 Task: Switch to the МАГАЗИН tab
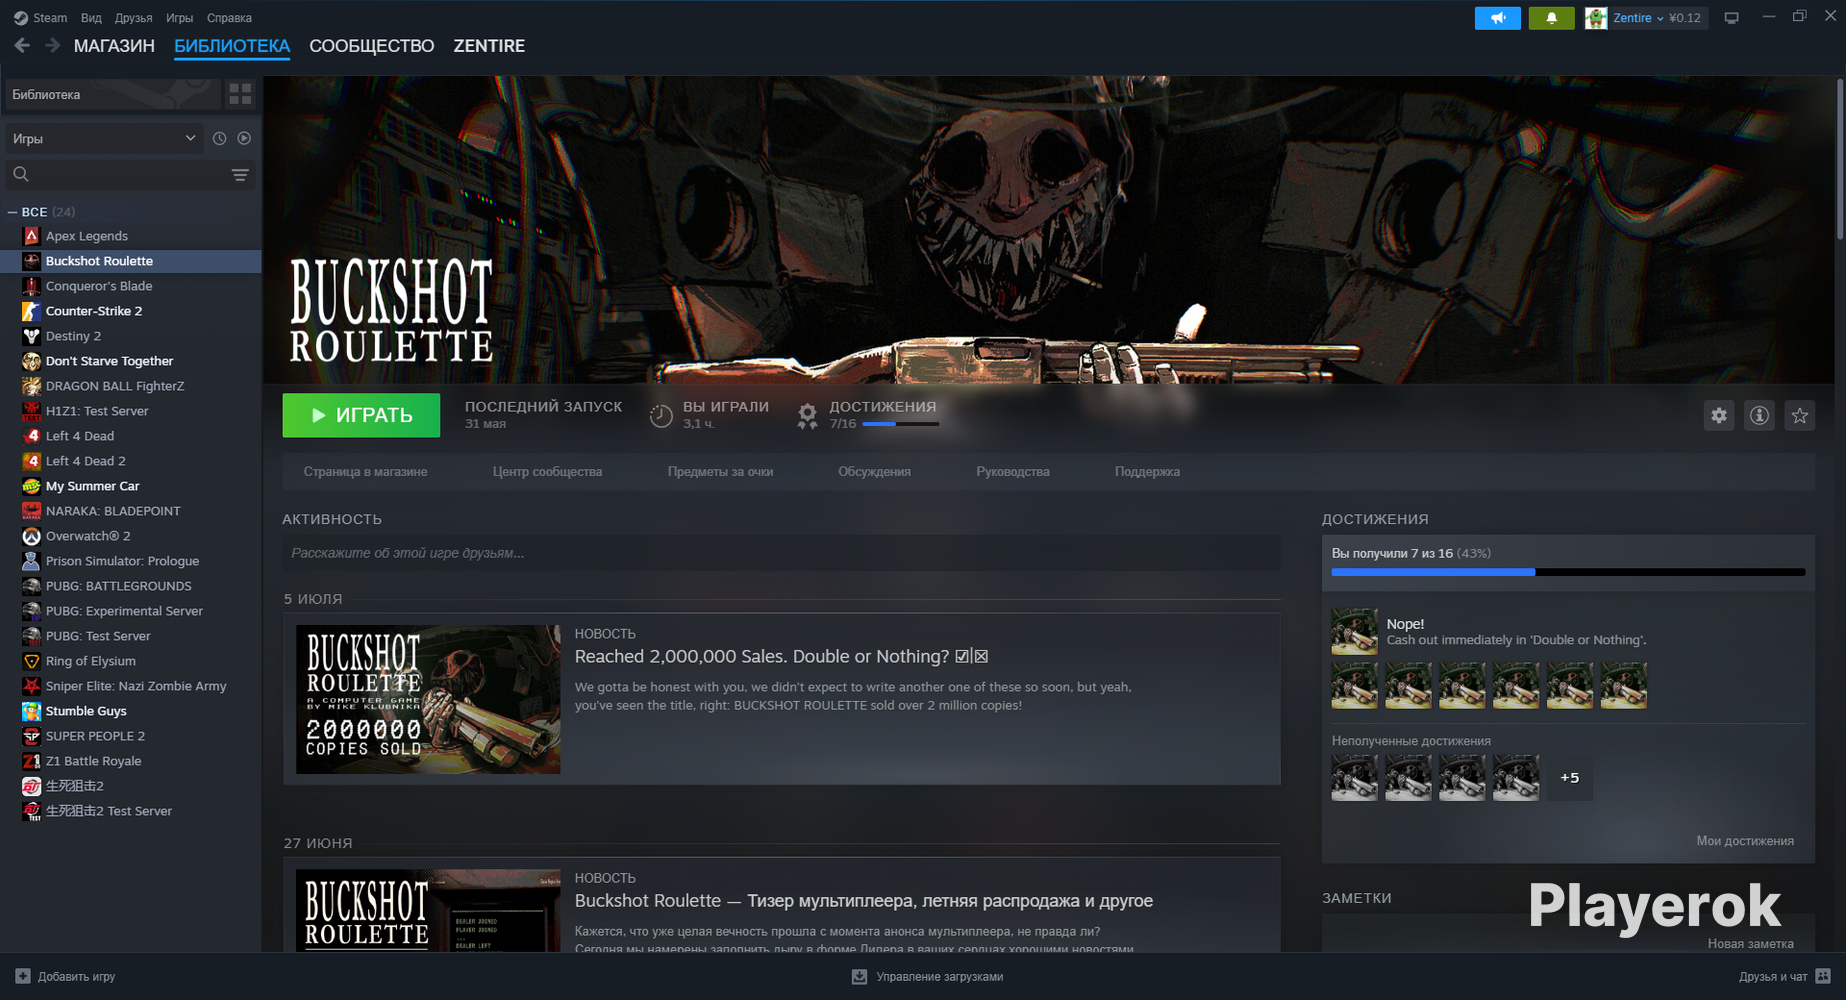point(114,46)
